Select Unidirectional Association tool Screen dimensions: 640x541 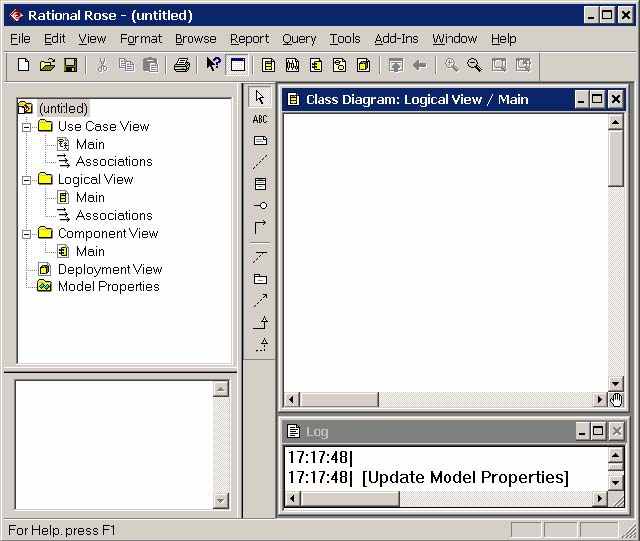pos(260,227)
